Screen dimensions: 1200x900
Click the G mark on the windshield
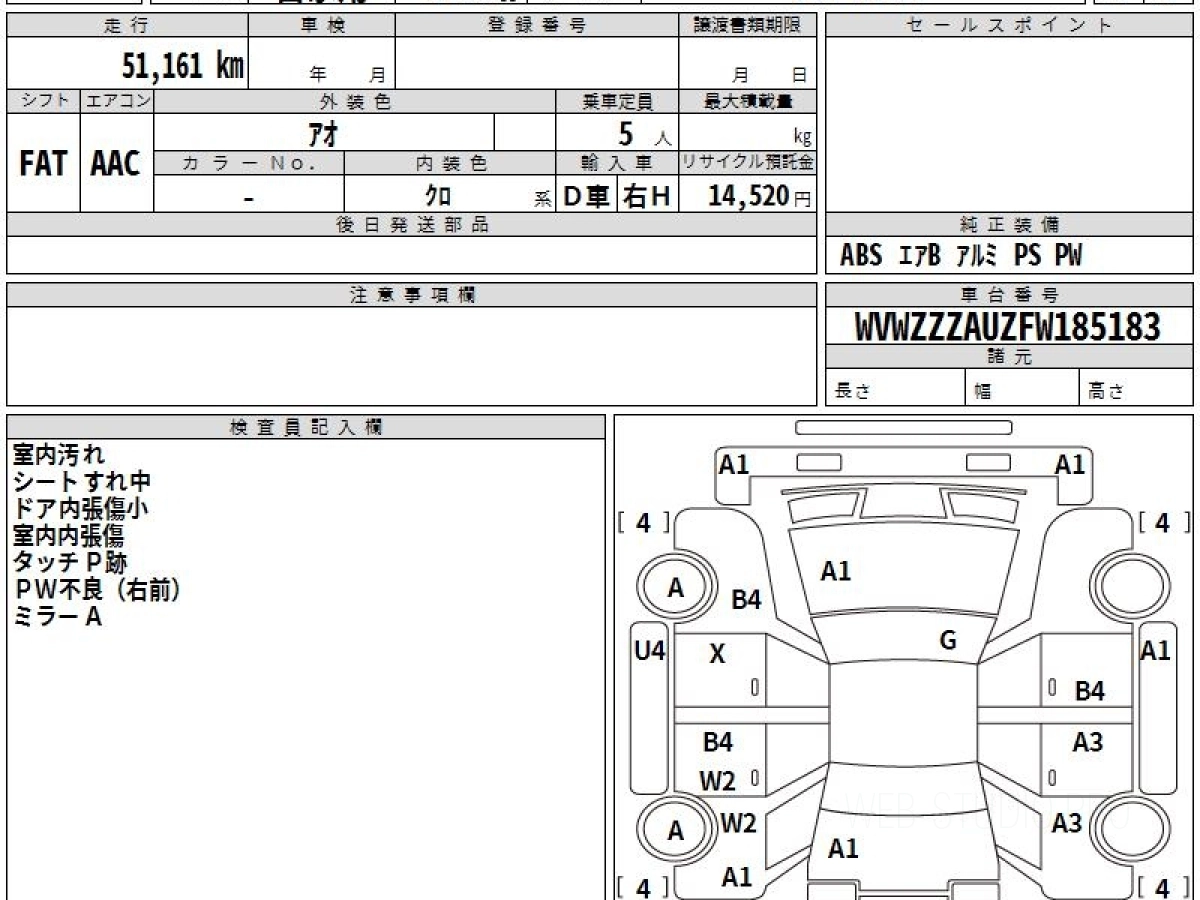pos(948,641)
